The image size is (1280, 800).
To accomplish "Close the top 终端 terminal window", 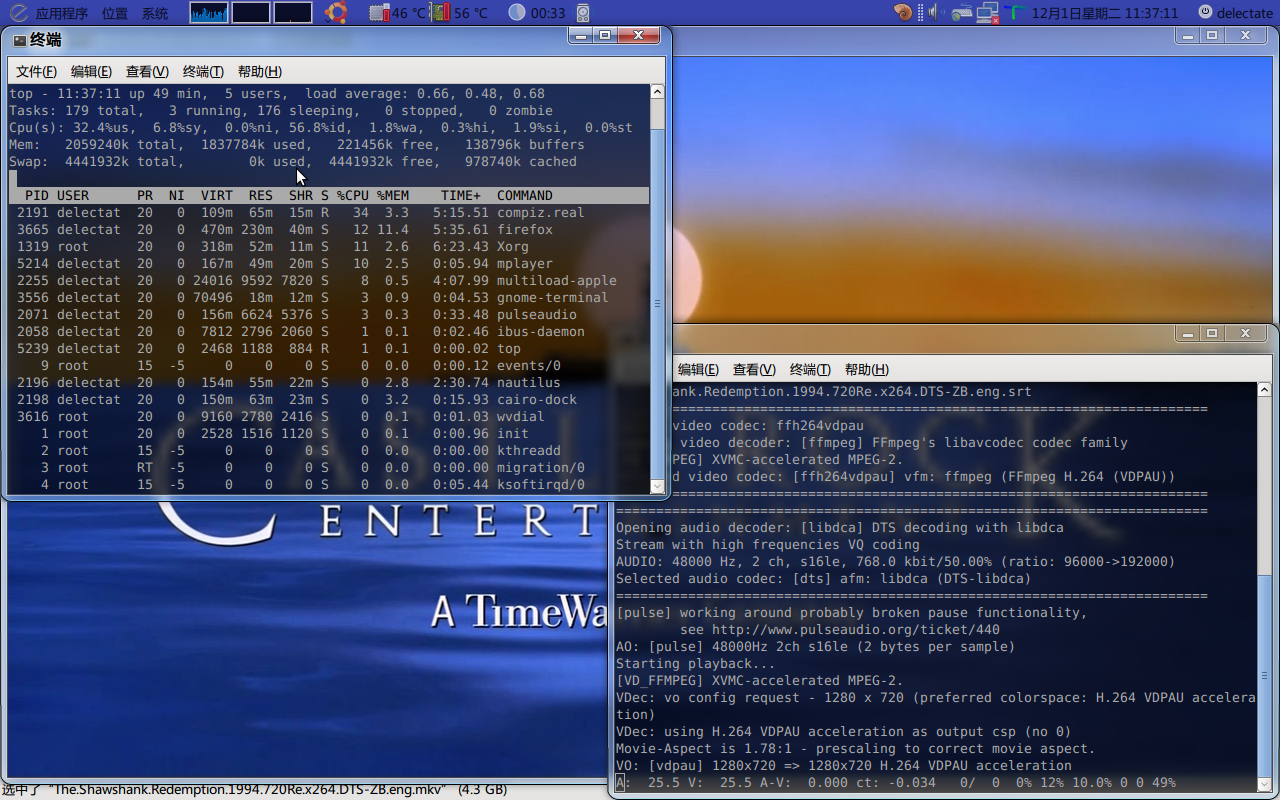I will [x=638, y=35].
